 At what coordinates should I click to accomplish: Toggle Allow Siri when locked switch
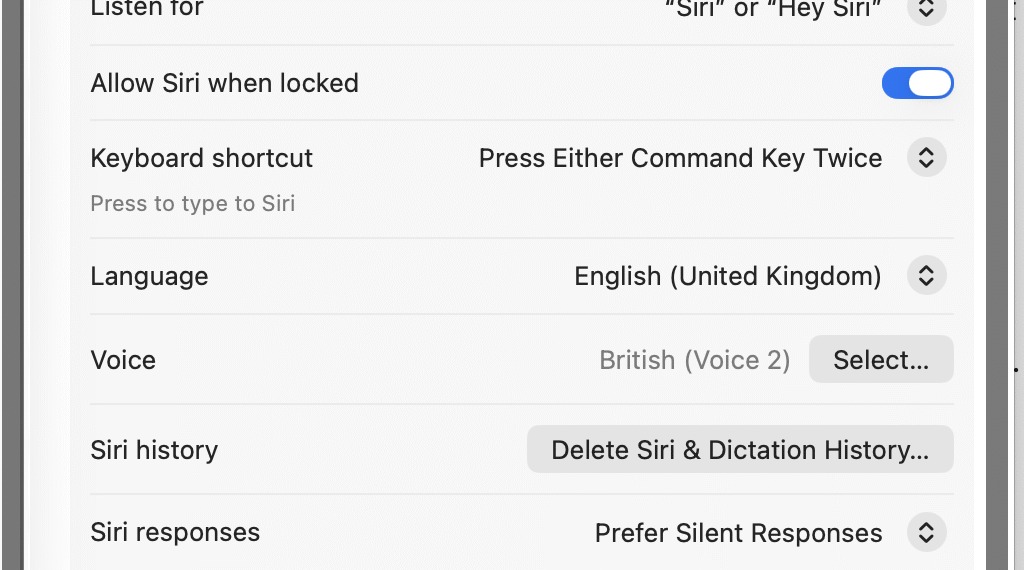[x=917, y=83]
